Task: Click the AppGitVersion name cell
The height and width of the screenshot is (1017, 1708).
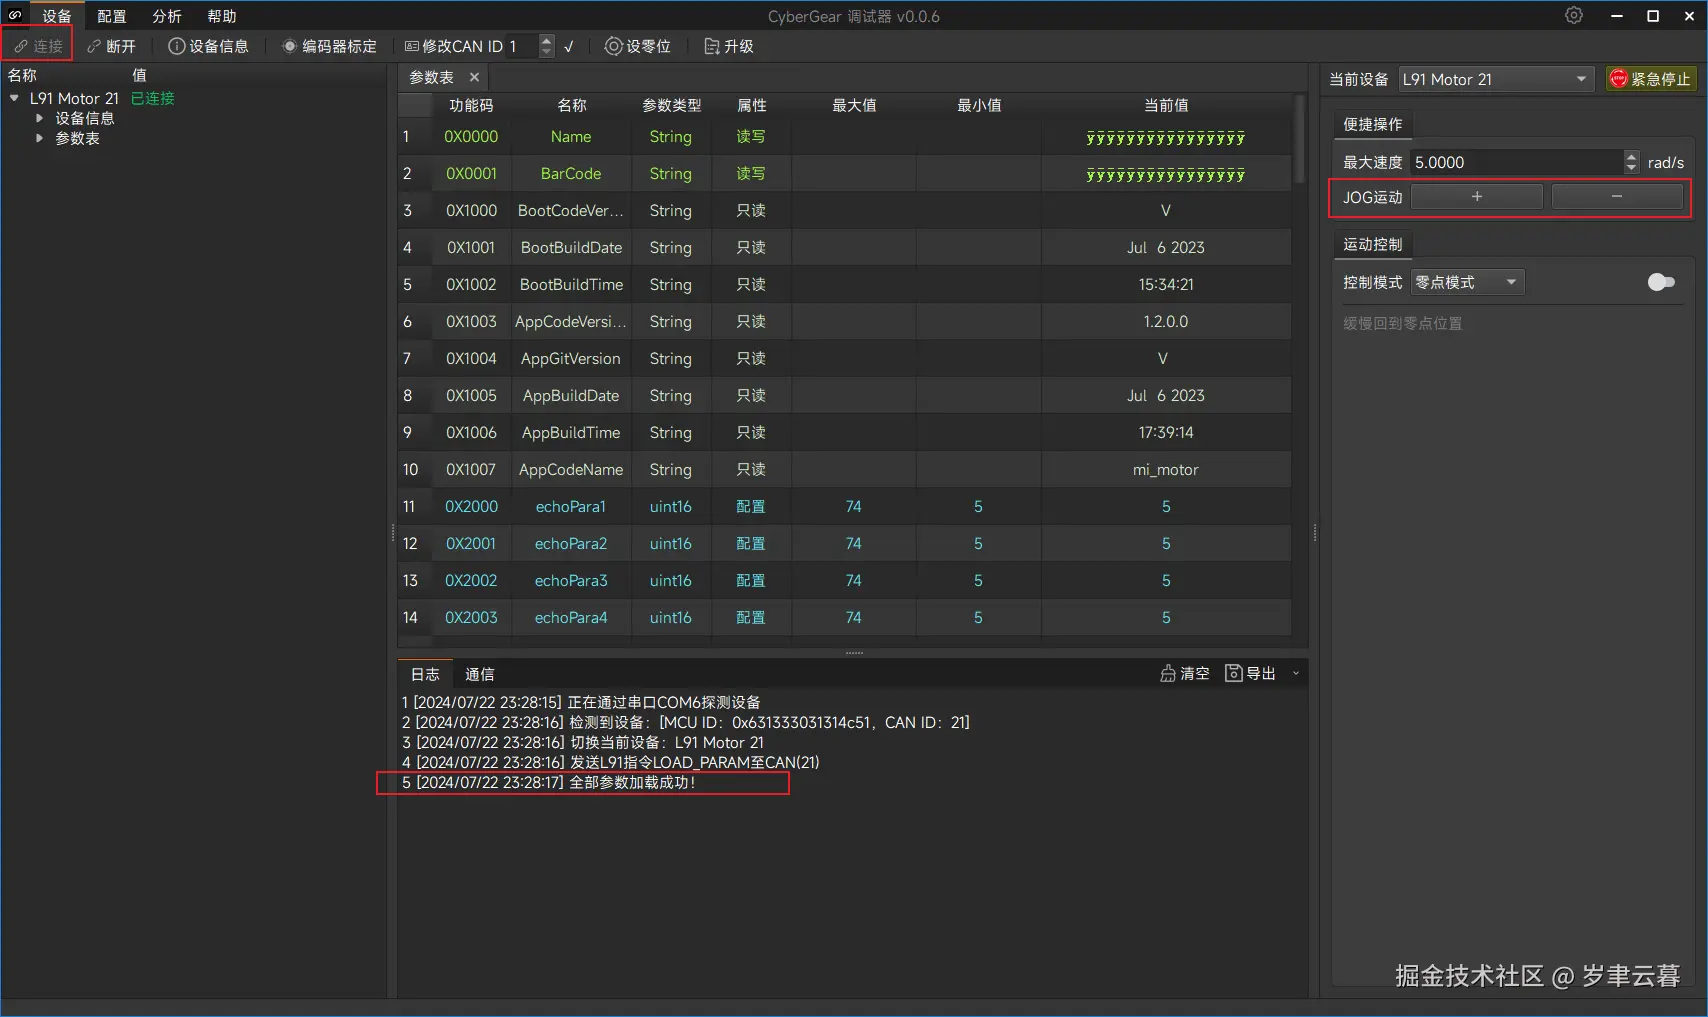Action: click(571, 359)
